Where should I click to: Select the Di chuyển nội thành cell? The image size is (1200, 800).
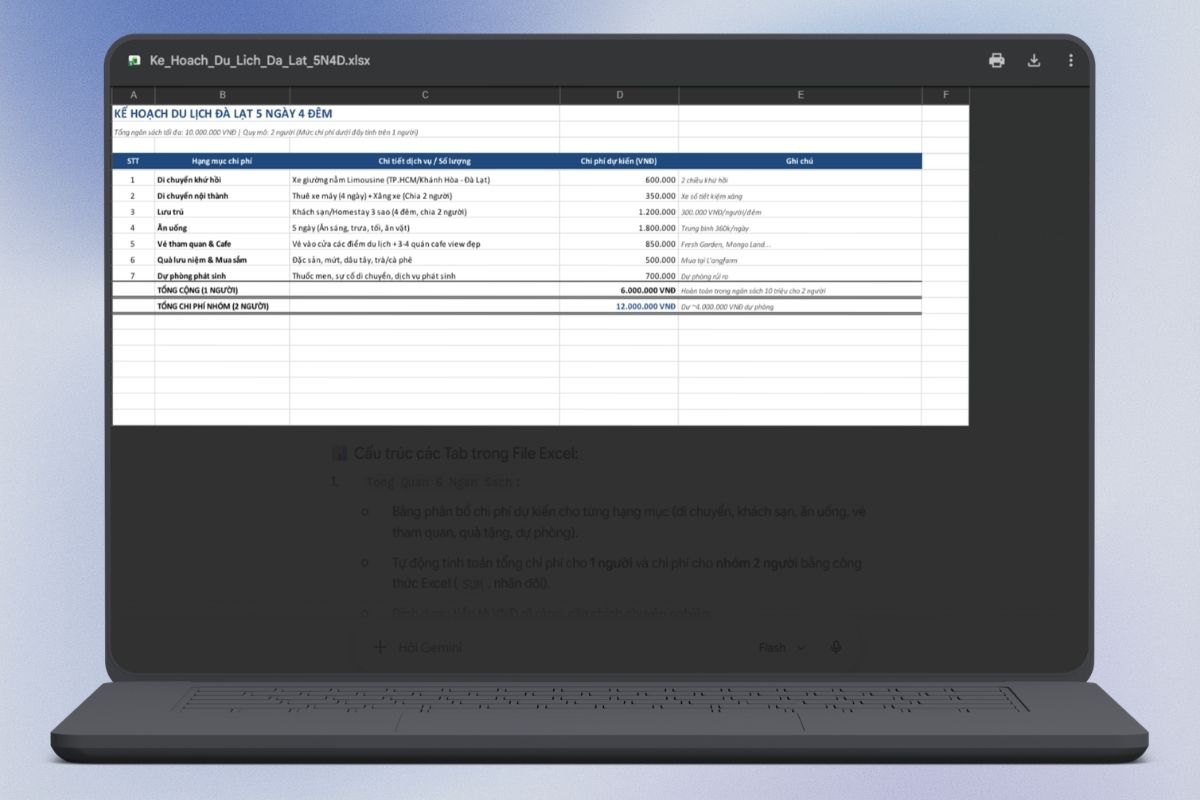click(x=222, y=196)
